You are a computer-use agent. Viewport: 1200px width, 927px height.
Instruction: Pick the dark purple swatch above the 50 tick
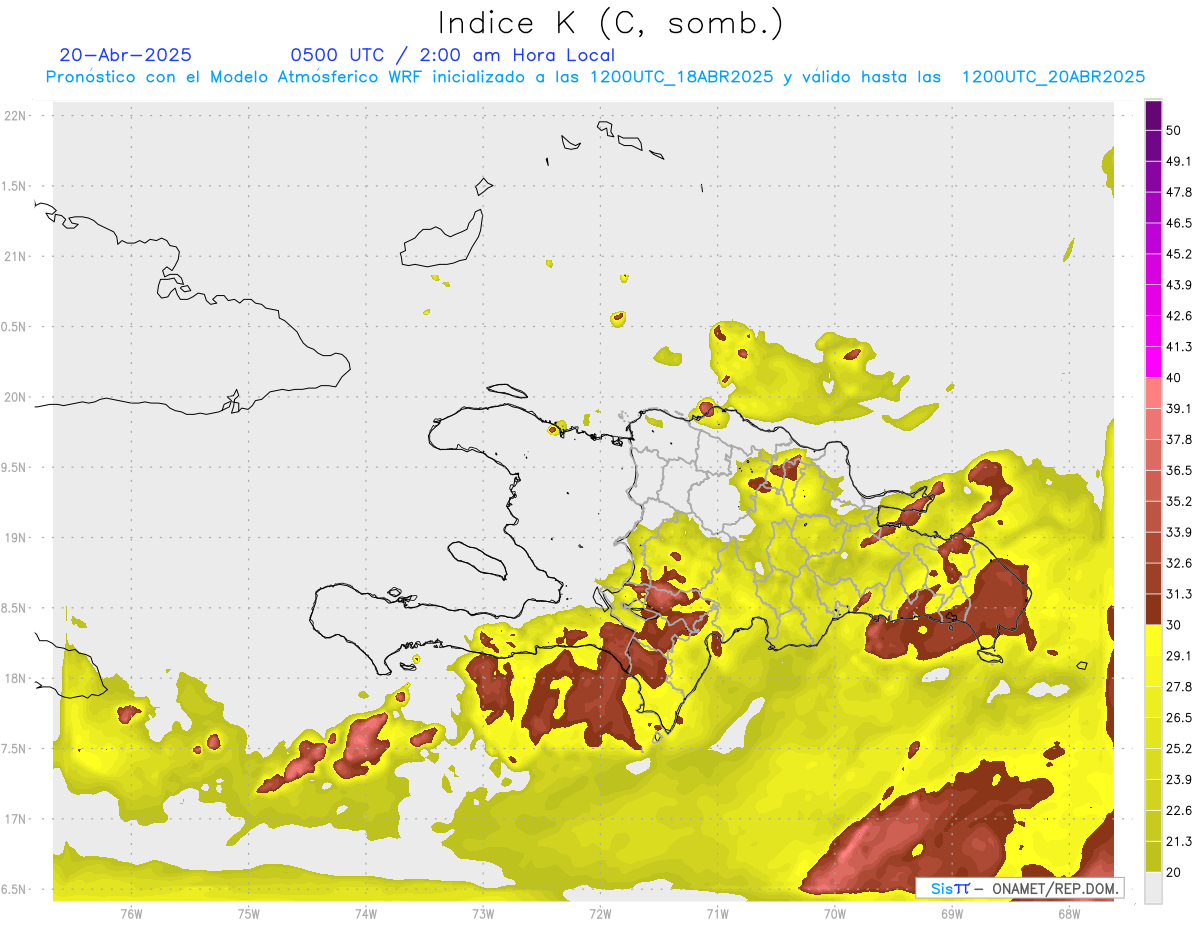[1153, 116]
